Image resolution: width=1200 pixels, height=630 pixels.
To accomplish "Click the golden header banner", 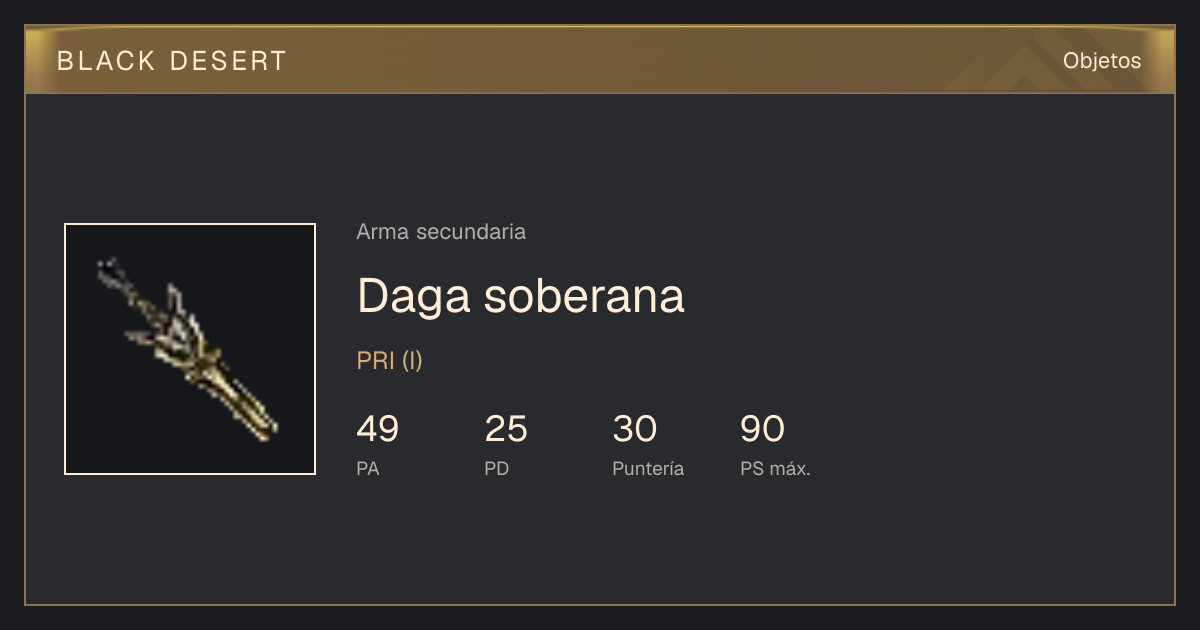I will tap(600, 60).
